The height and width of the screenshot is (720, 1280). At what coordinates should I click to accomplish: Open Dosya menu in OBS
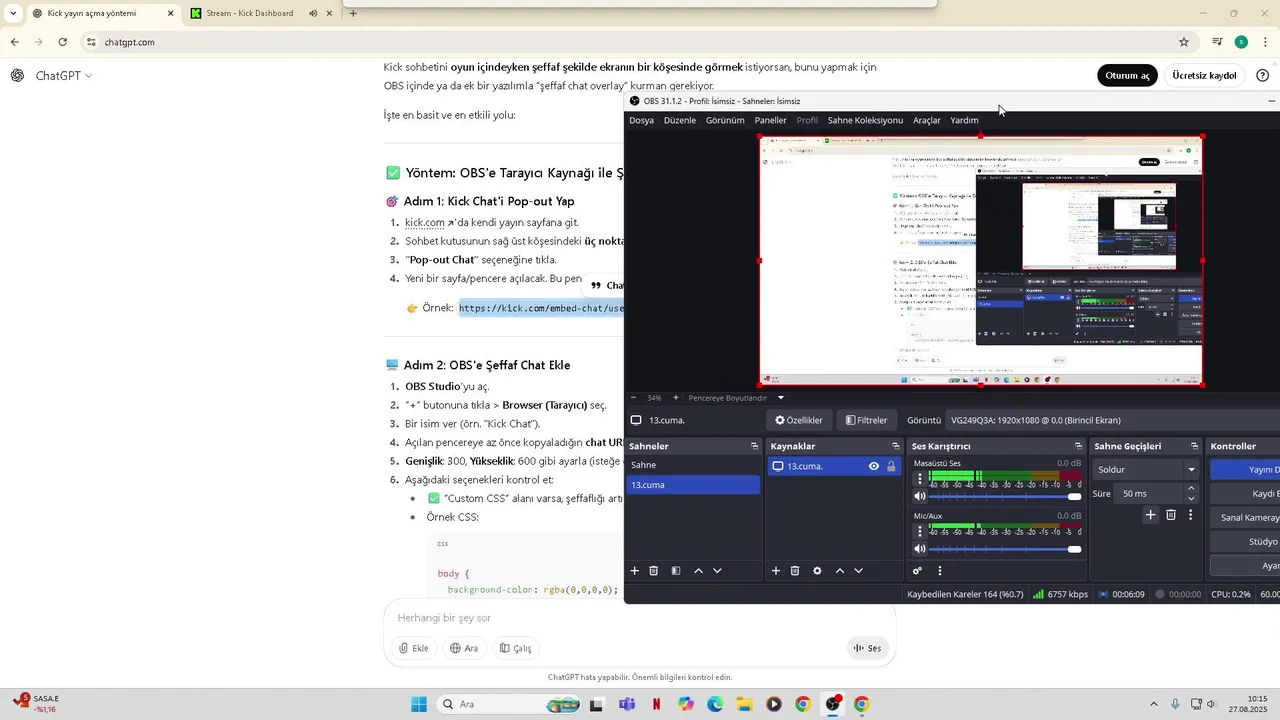click(x=641, y=120)
